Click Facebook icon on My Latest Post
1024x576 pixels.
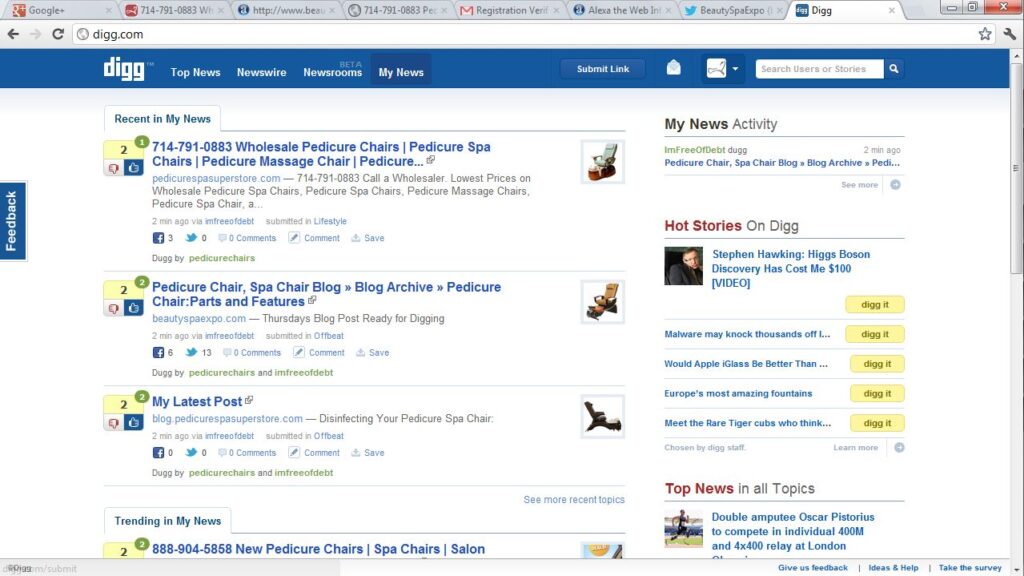tap(158, 453)
